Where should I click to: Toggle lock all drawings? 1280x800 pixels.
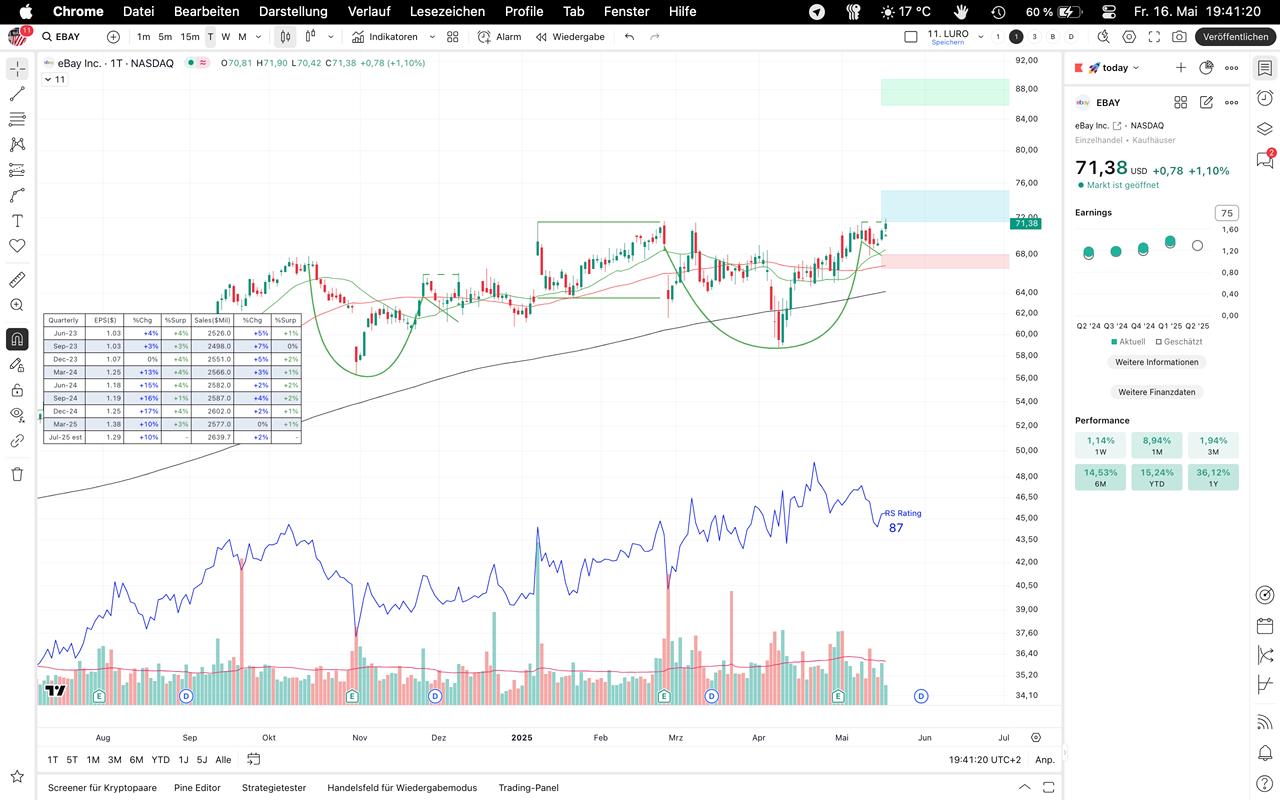click(17, 390)
